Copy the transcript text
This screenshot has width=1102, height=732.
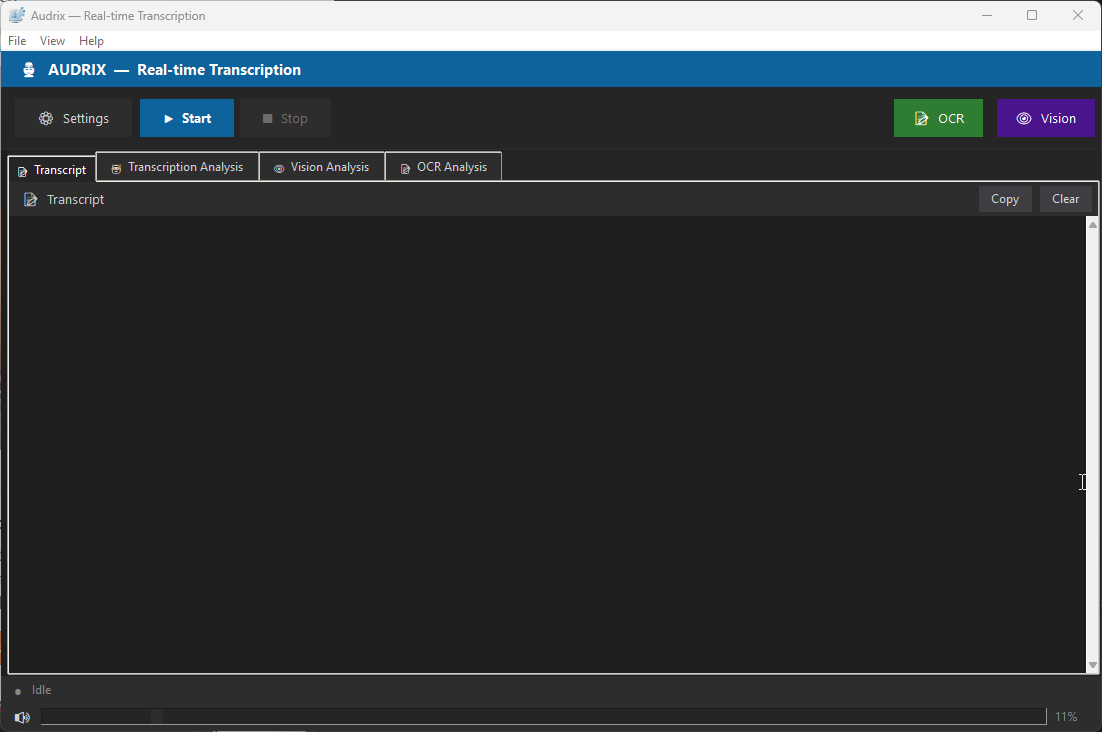tap(1005, 199)
